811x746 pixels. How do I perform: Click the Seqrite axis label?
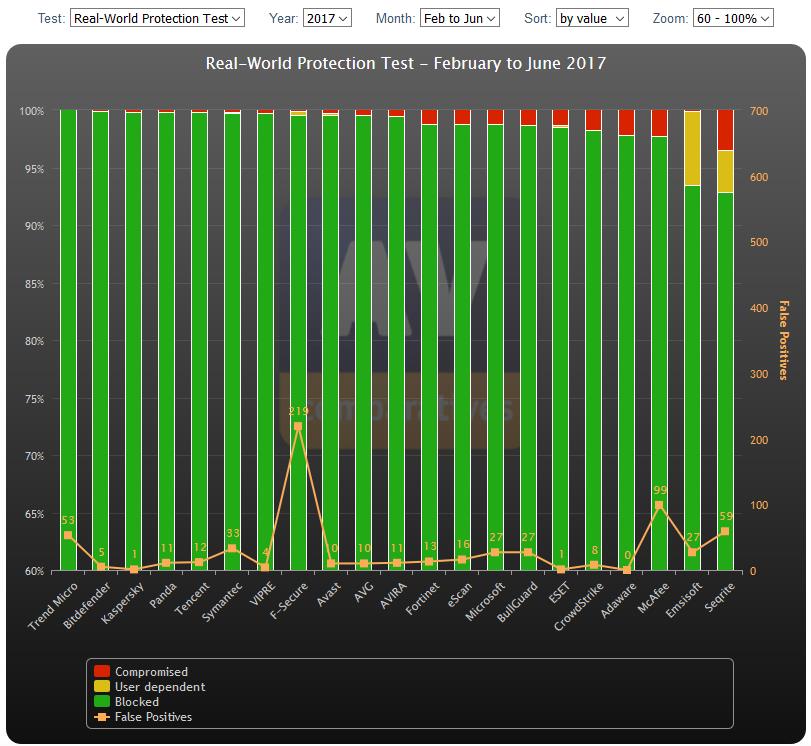coord(719,597)
